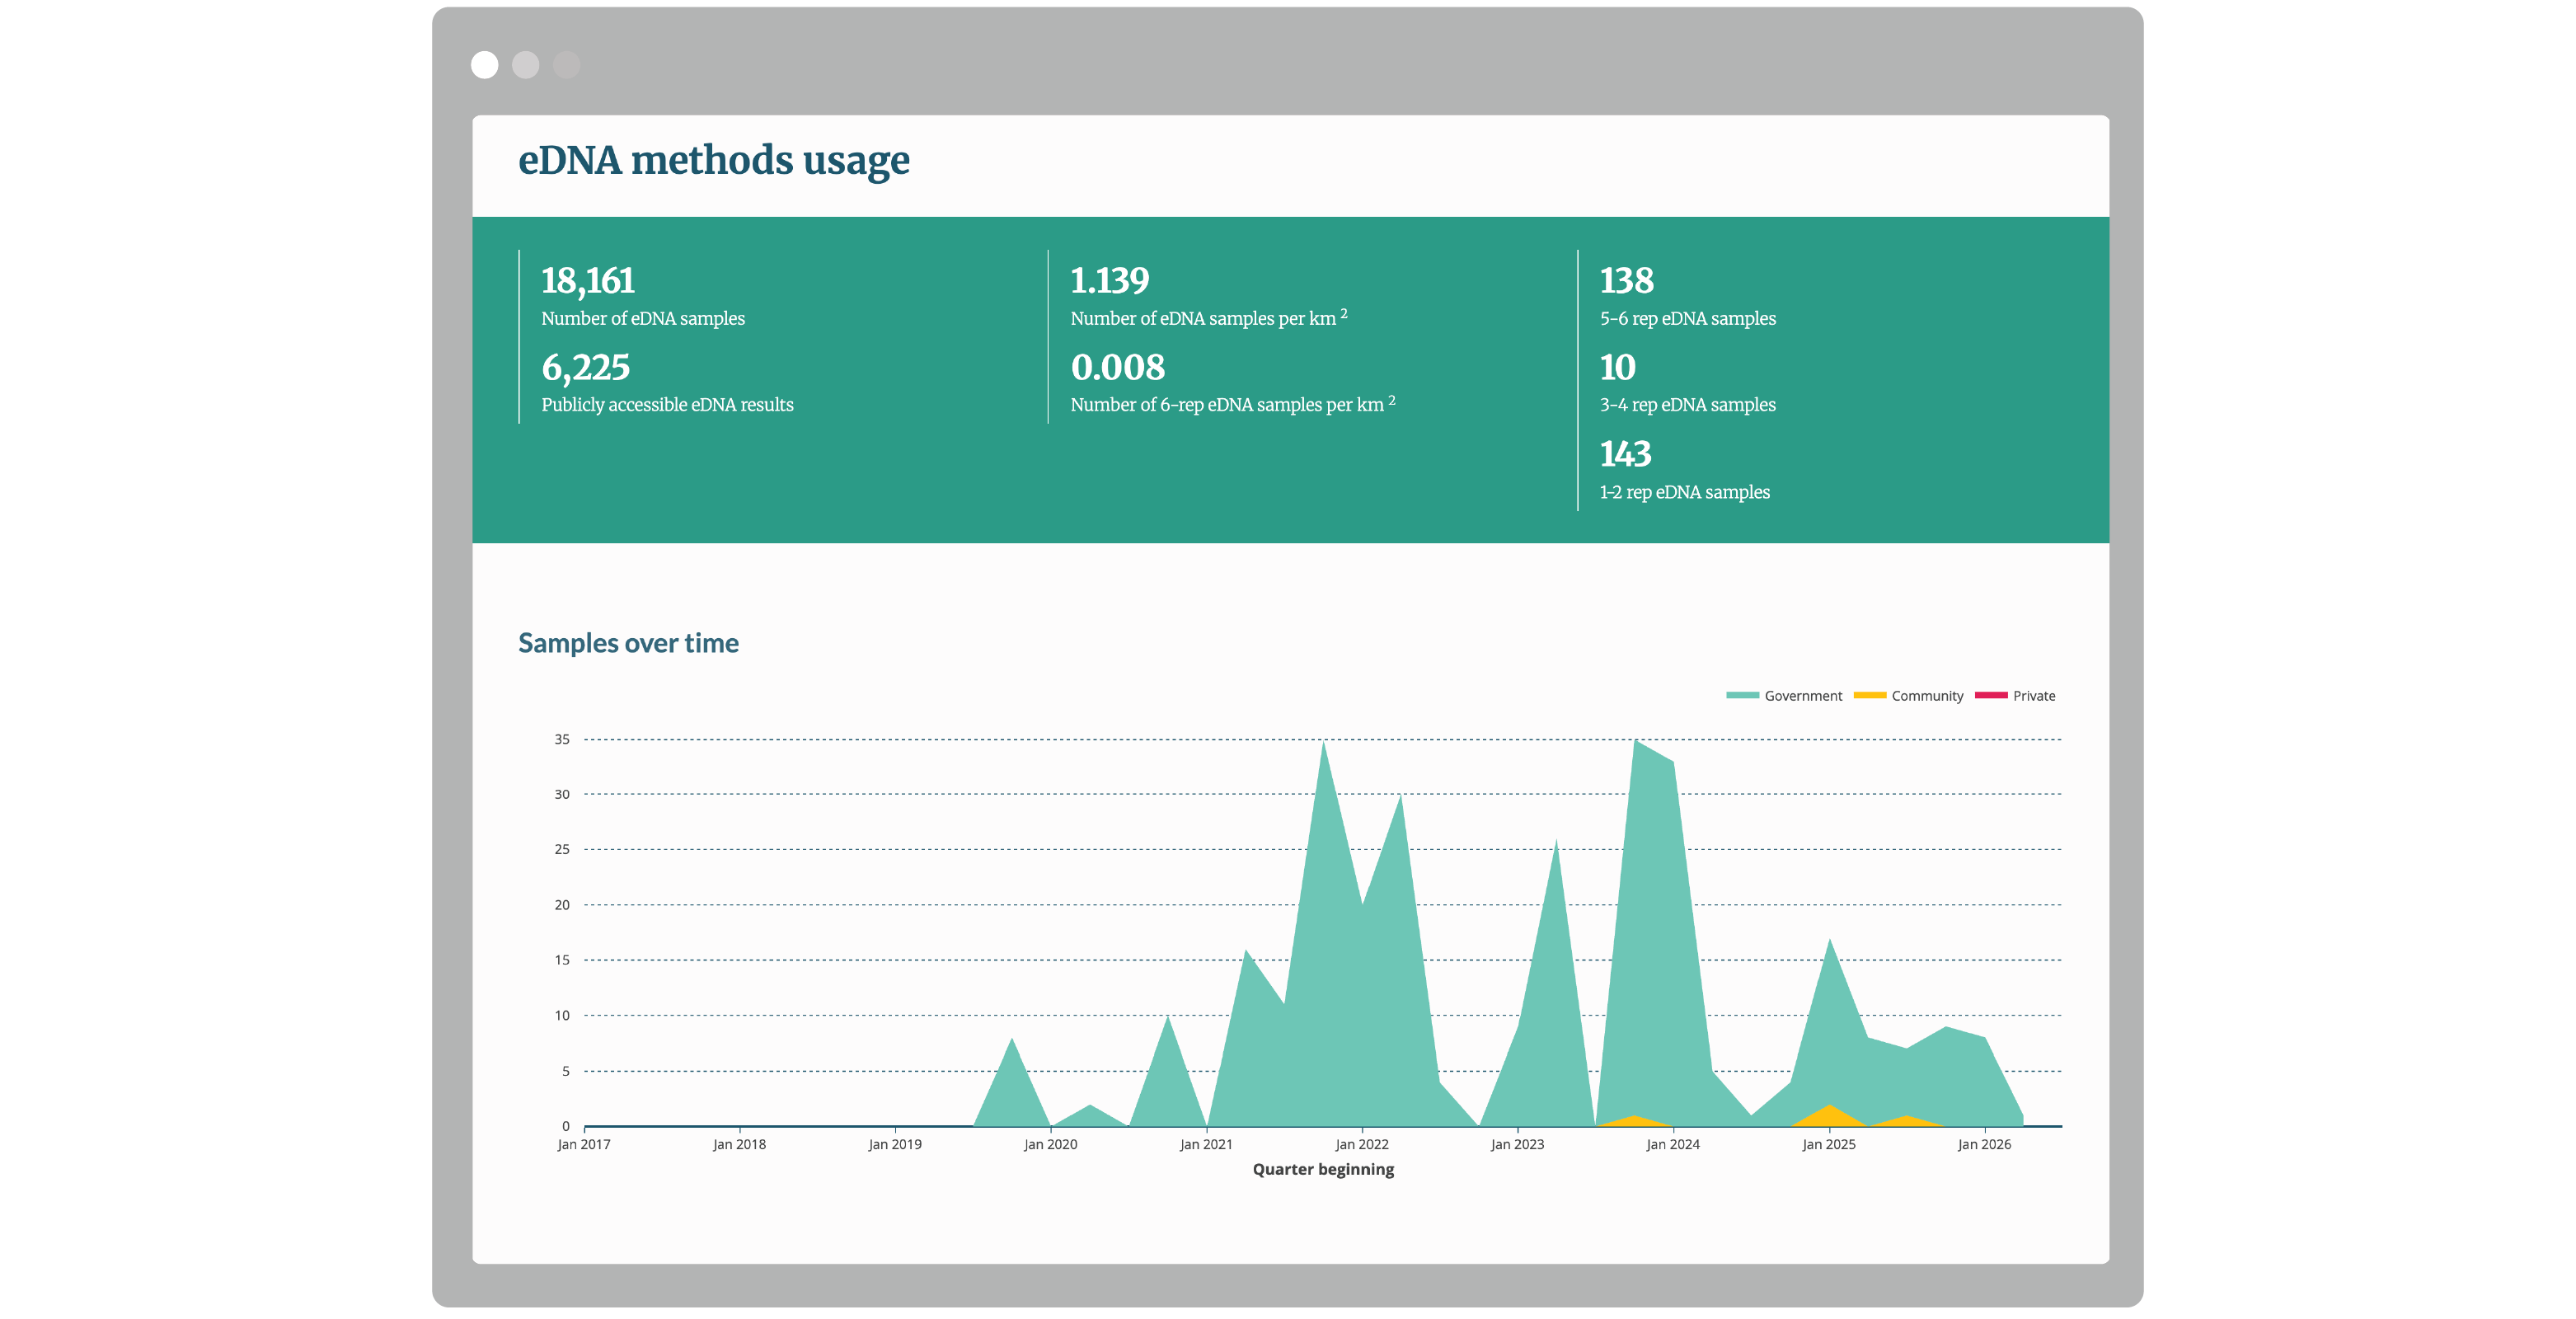The image size is (2576, 1319).
Task: Click the teal Government legend swatch
Action: (1742, 696)
